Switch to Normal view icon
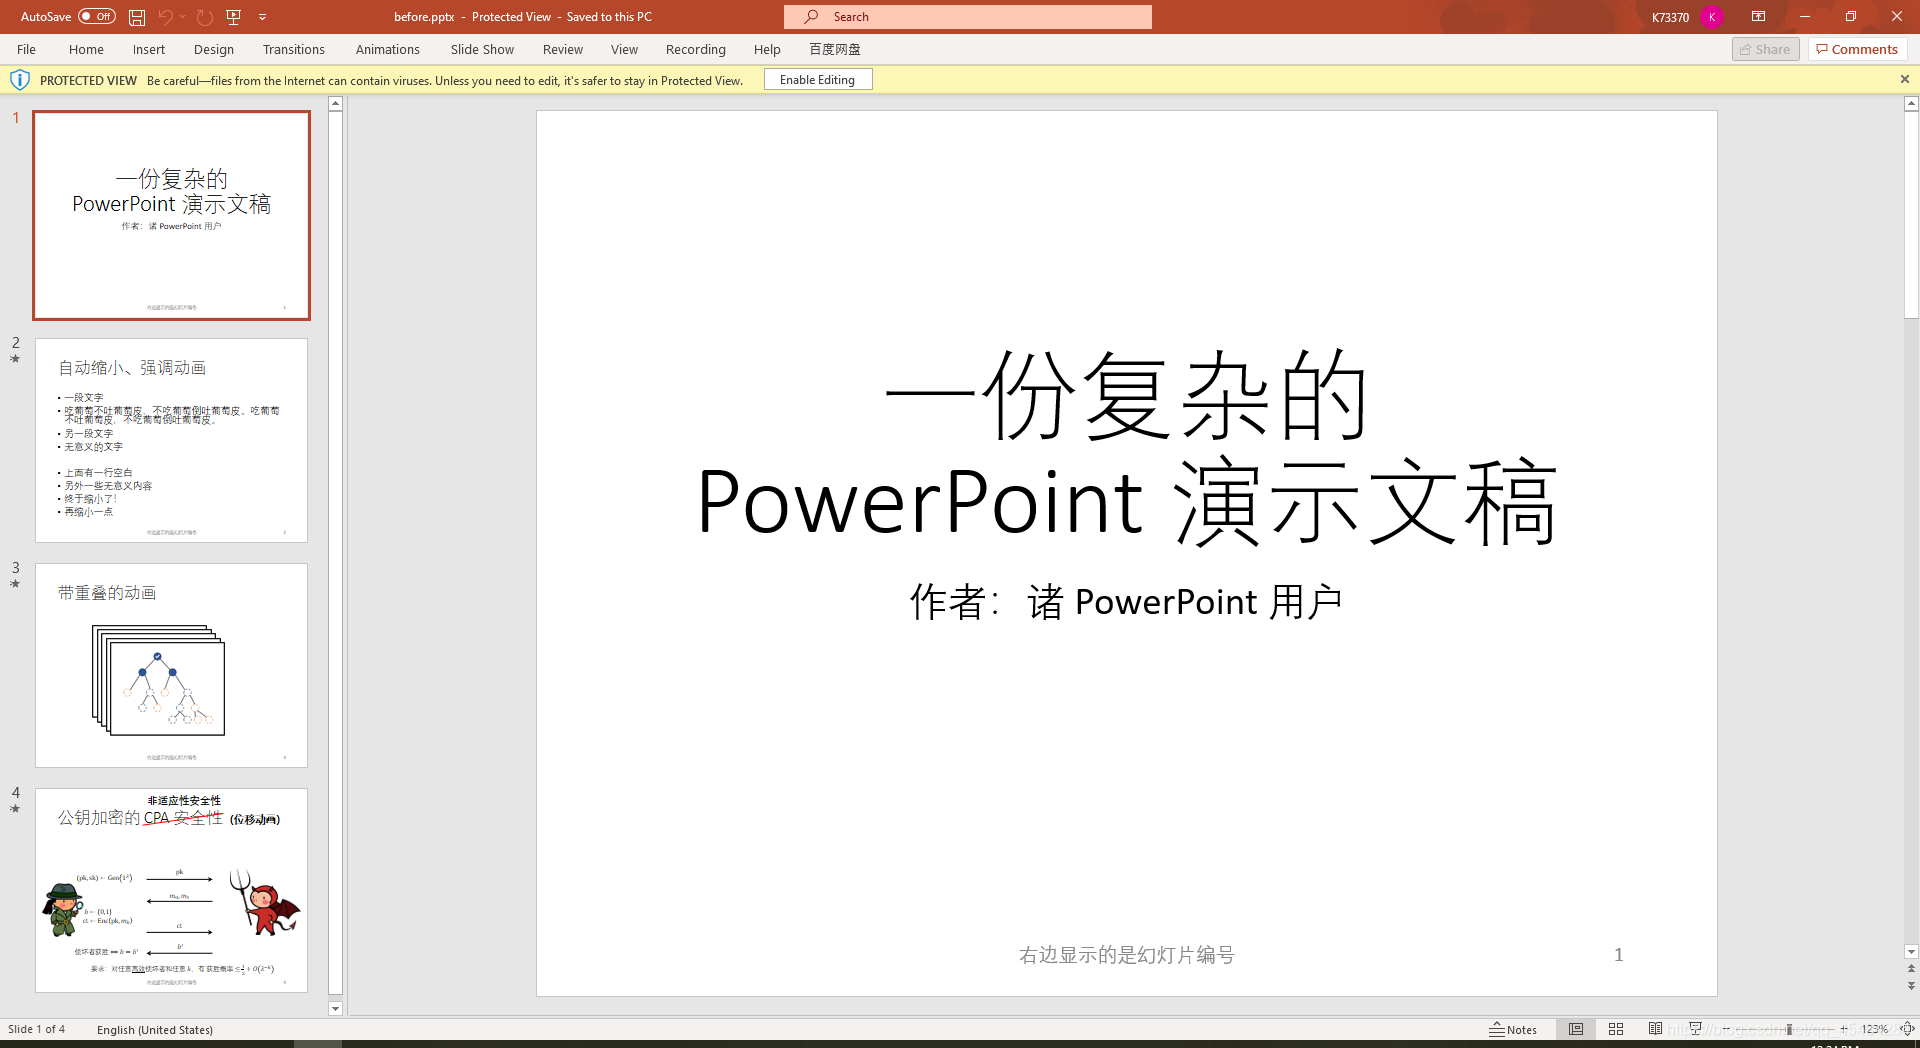The image size is (1920, 1048). point(1576,1029)
